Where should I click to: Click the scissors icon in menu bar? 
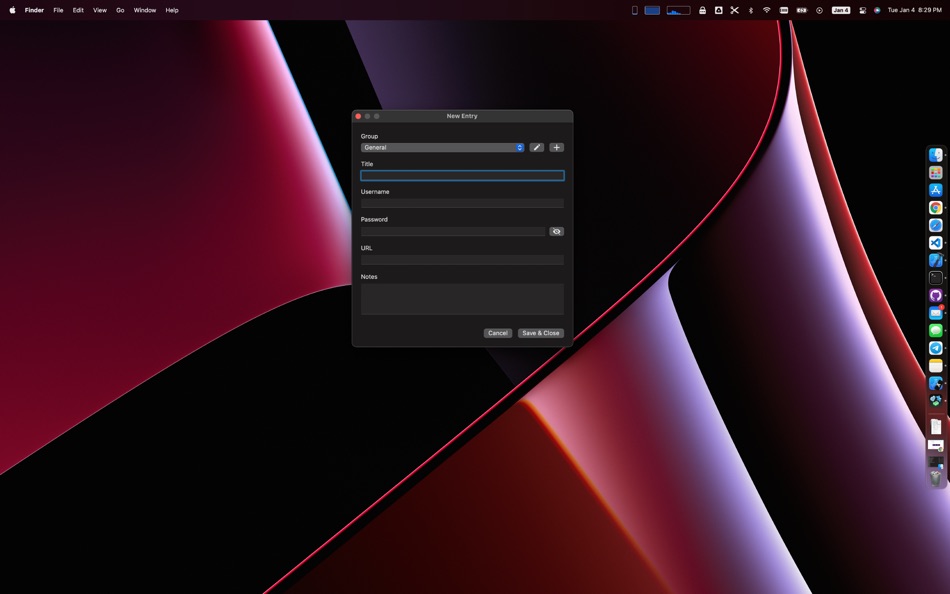point(734,10)
